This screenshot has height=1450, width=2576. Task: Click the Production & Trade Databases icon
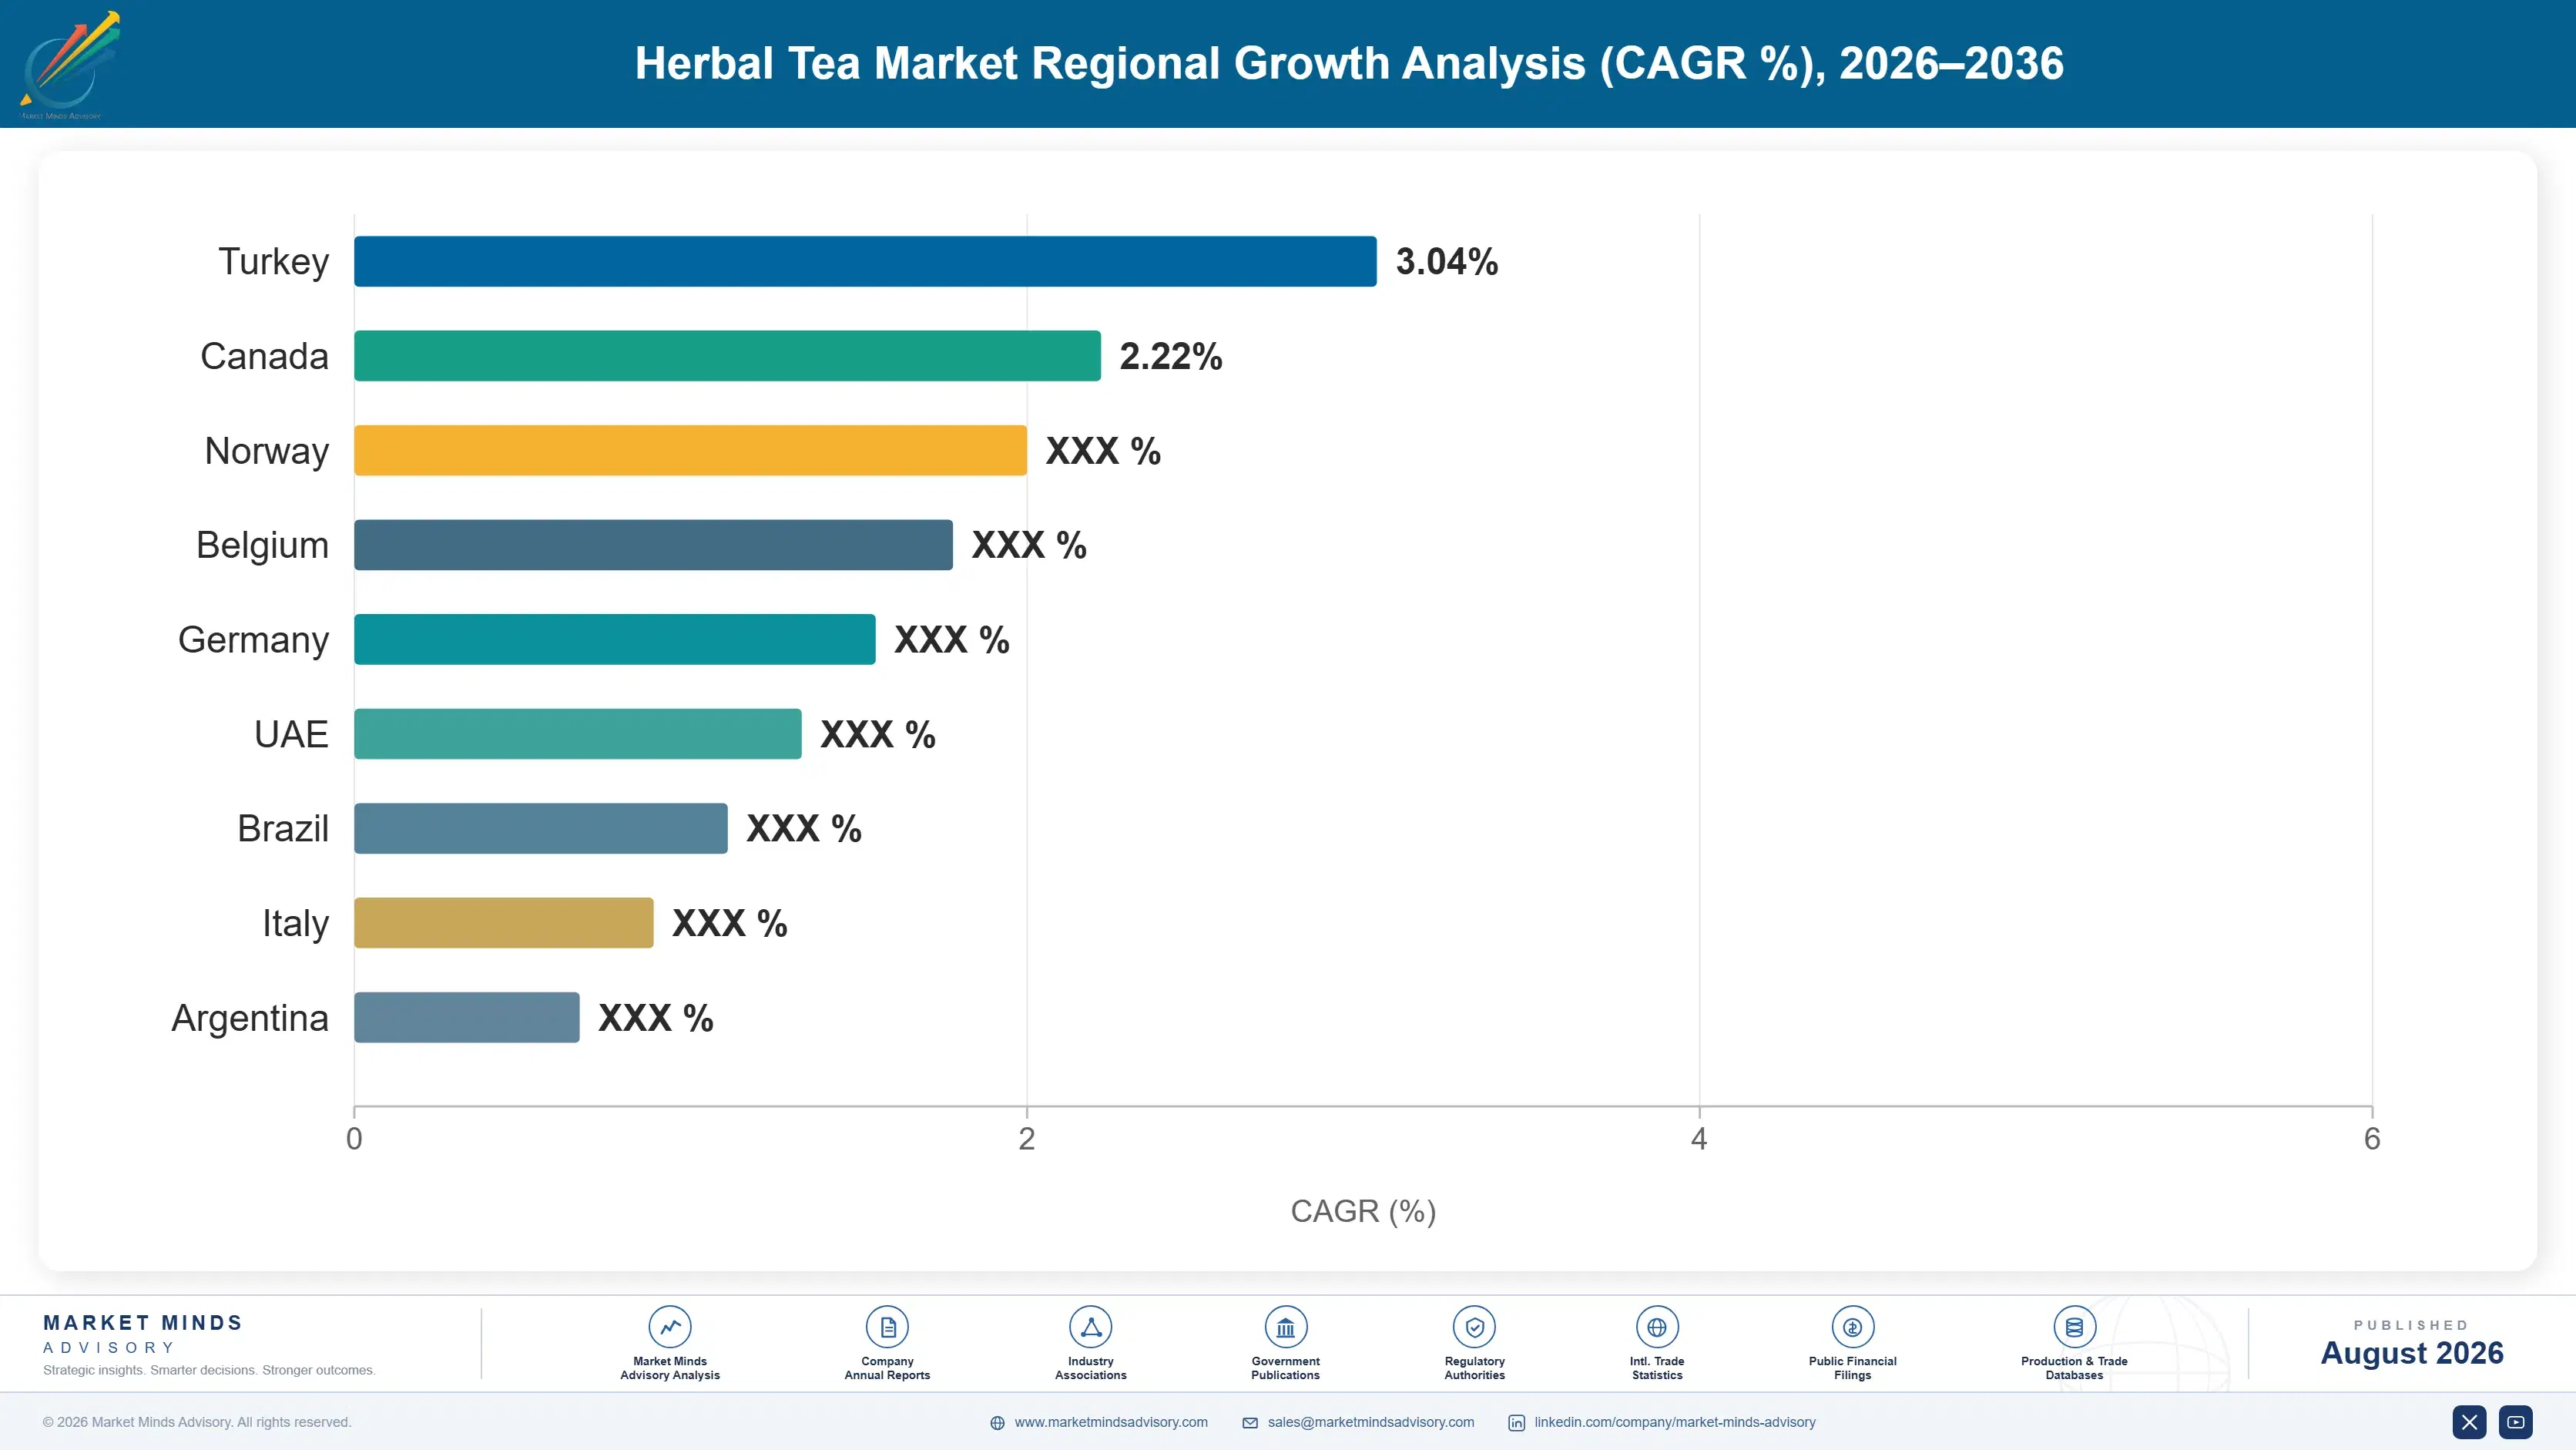pyautogui.click(x=2074, y=1327)
